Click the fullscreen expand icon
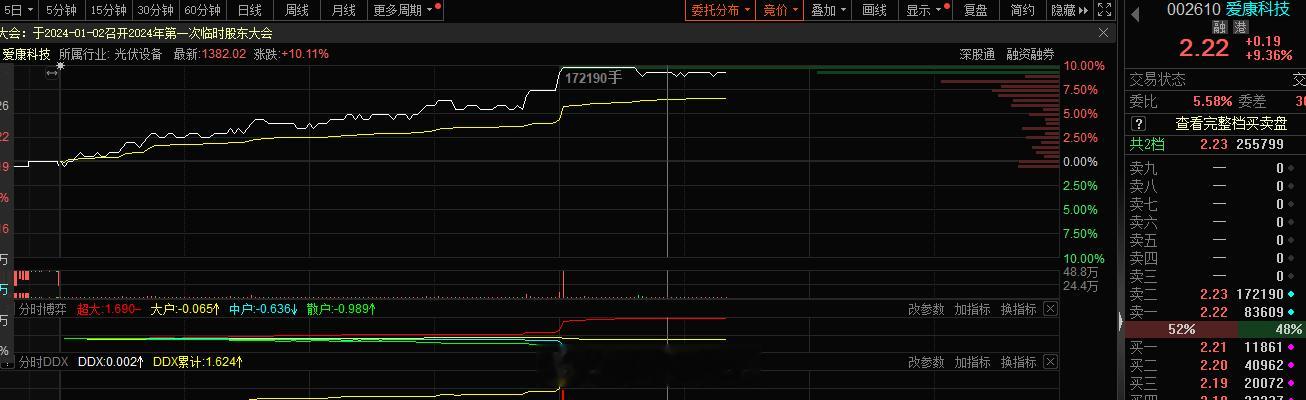The width and height of the screenshot is (1306, 400). click(x=1105, y=10)
